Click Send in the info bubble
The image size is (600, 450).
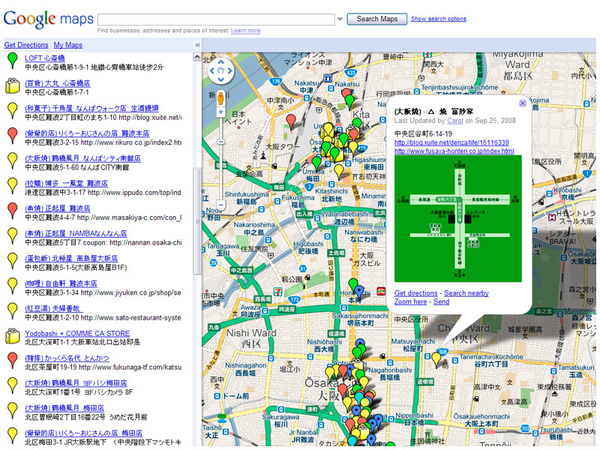[x=441, y=302]
